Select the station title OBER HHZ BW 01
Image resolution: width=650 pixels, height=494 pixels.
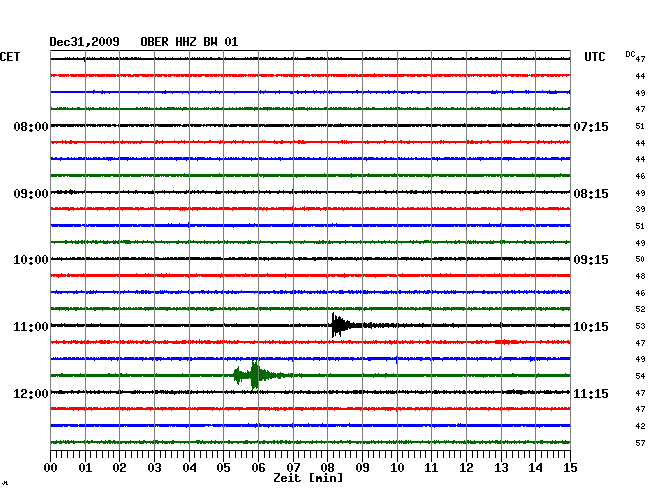189,42
